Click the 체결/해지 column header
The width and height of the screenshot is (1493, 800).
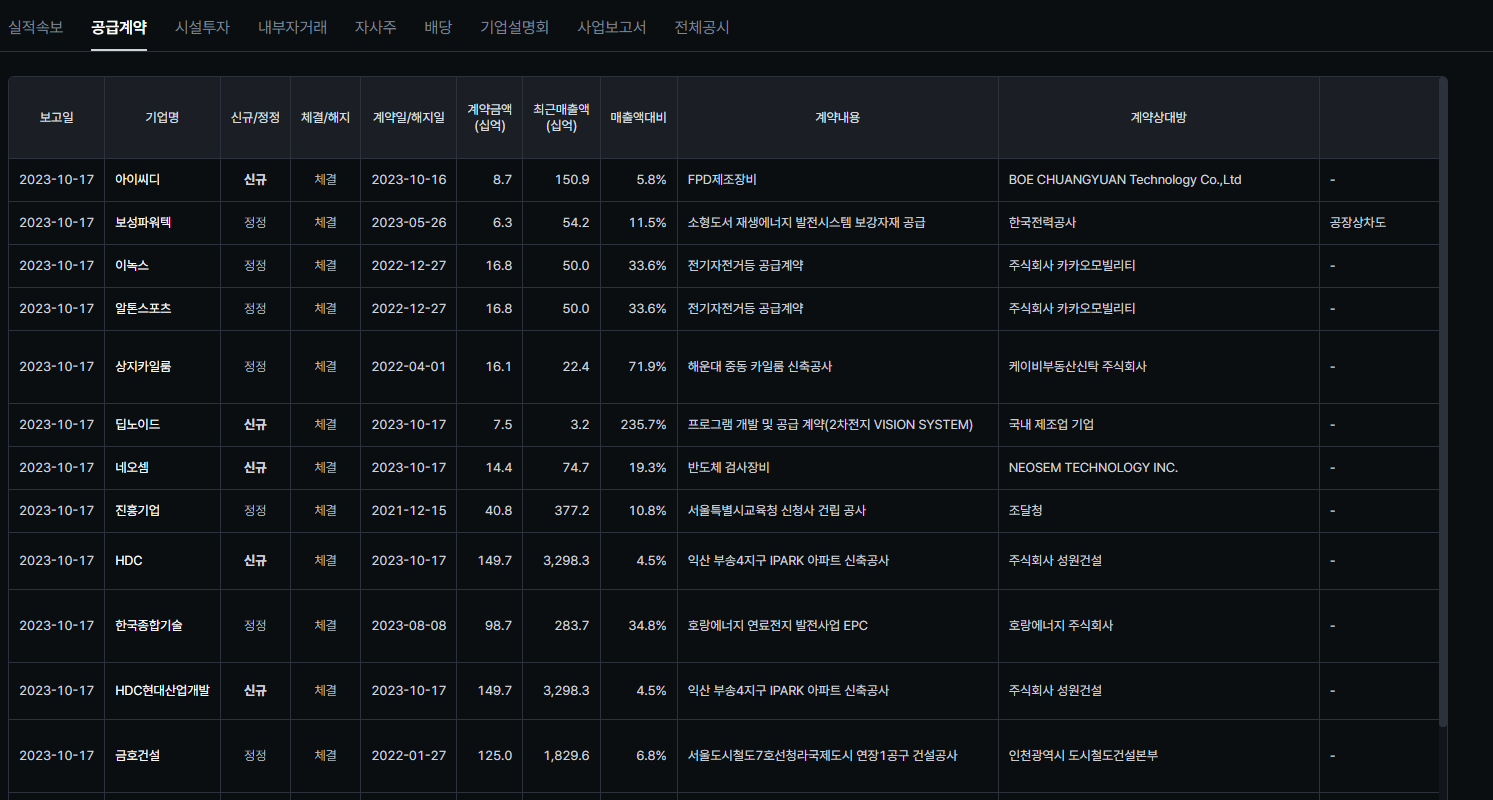coord(325,117)
